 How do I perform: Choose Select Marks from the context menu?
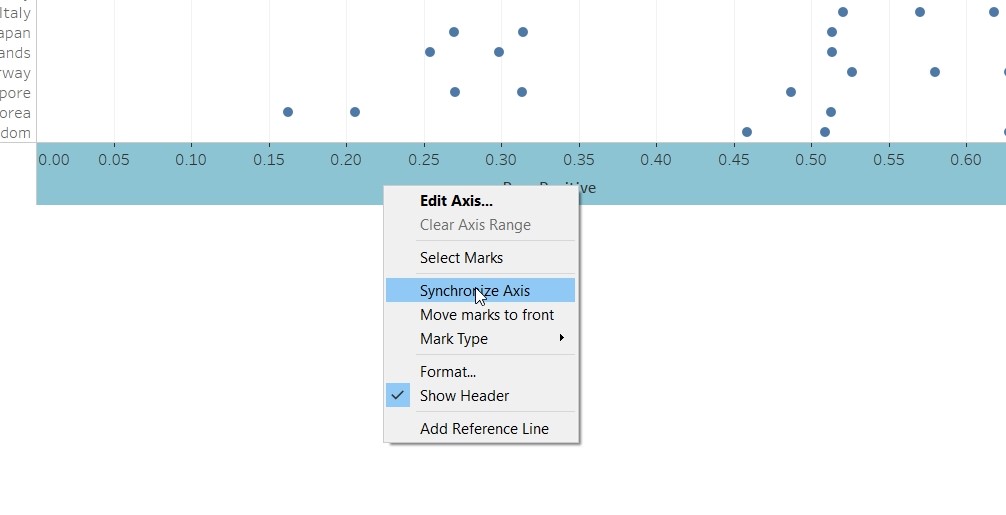click(461, 258)
